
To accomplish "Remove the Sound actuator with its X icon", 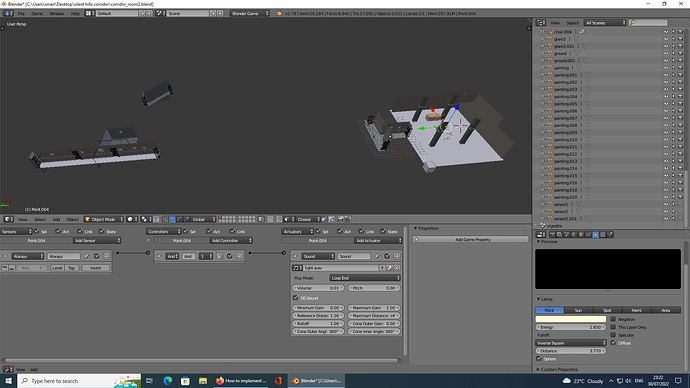I will tap(397, 256).
